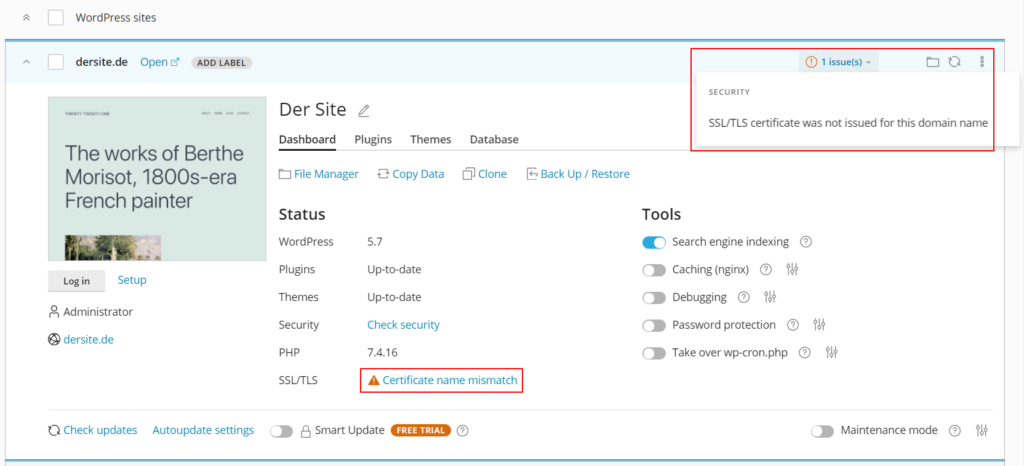Click the Up-to-date status in the Themes row
The width and height of the screenshot is (1024, 466).
[394, 297]
